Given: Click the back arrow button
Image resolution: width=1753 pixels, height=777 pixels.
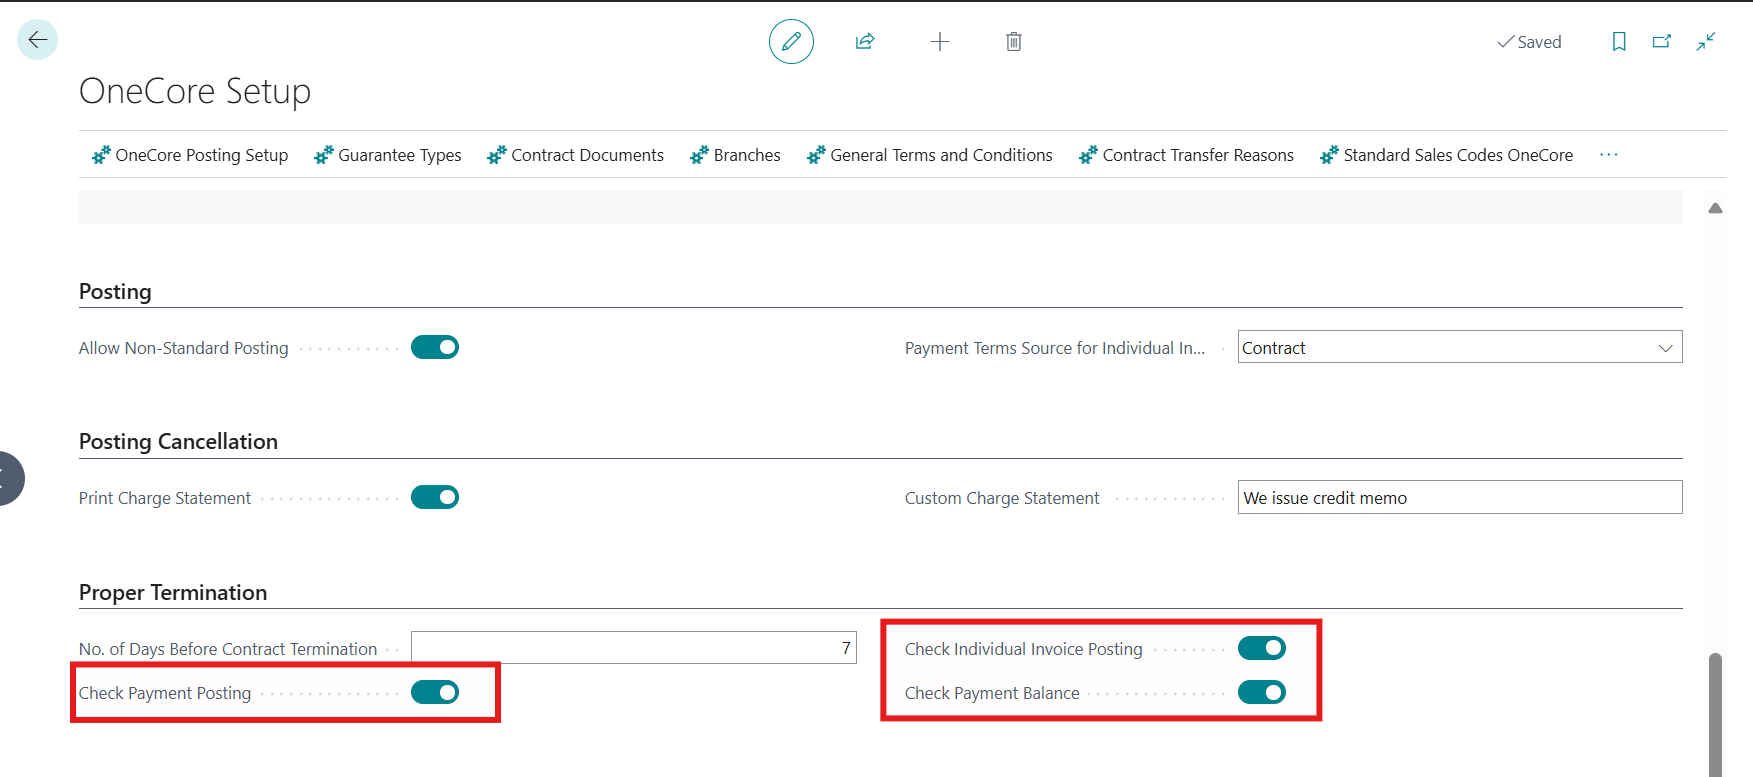Looking at the screenshot, I should (x=38, y=40).
